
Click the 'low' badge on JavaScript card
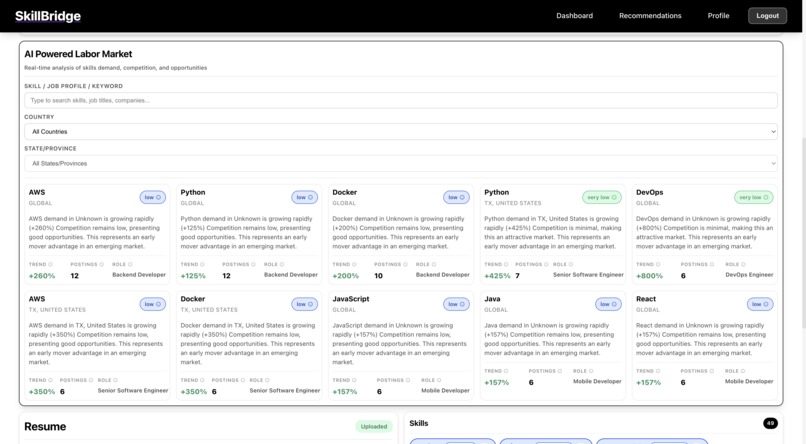456,304
